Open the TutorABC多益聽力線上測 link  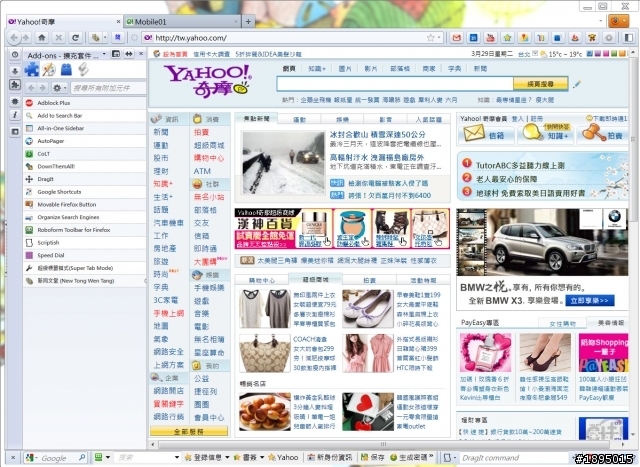click(520, 165)
